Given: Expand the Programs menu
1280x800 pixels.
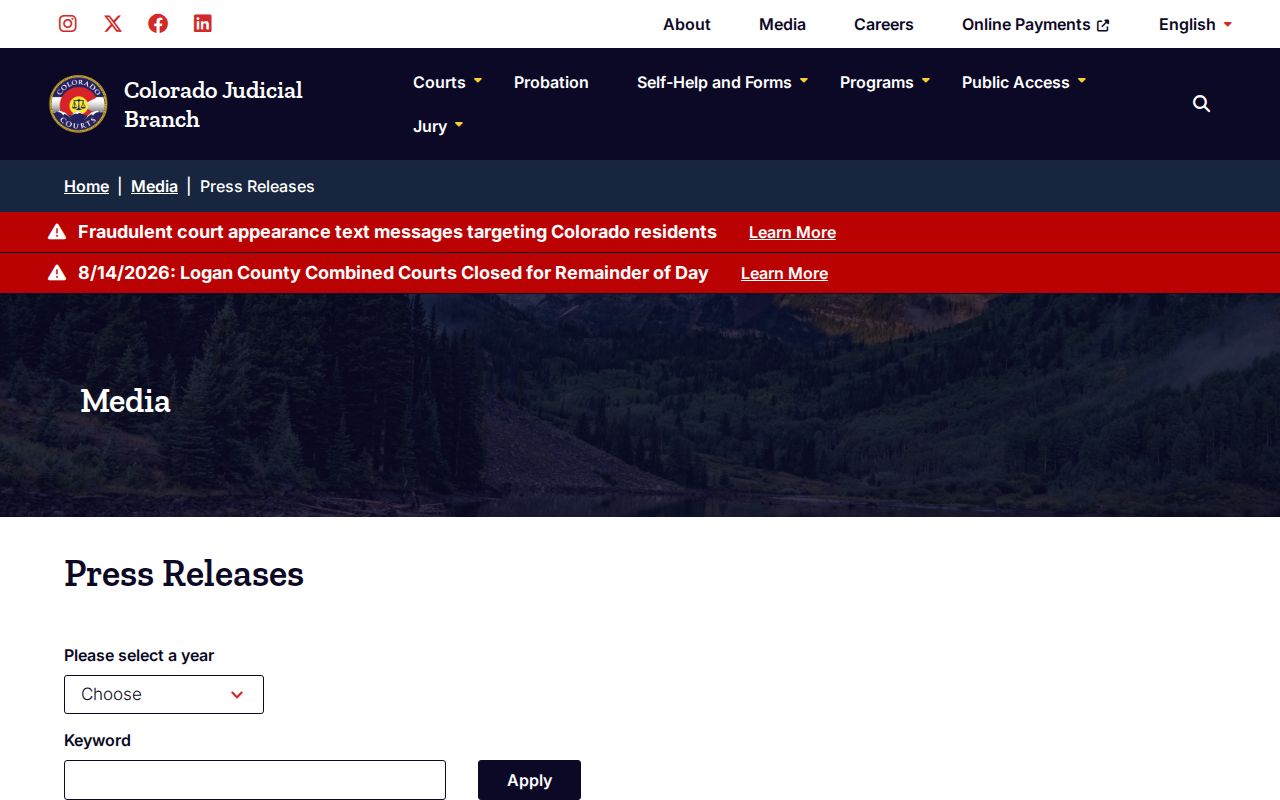Looking at the screenshot, I should 885,82.
